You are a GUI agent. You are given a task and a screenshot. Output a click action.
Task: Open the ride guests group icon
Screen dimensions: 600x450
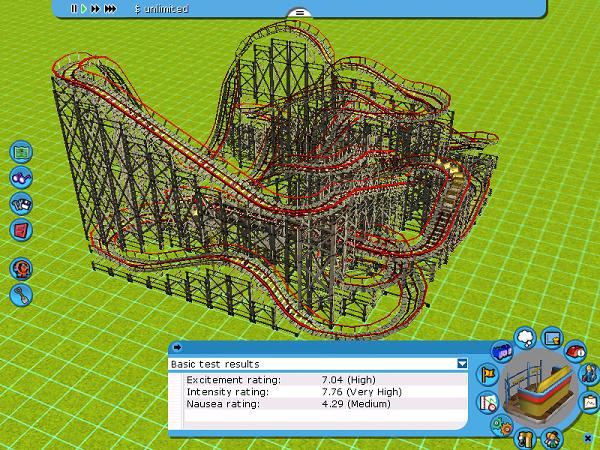pyautogui.click(x=552, y=439)
